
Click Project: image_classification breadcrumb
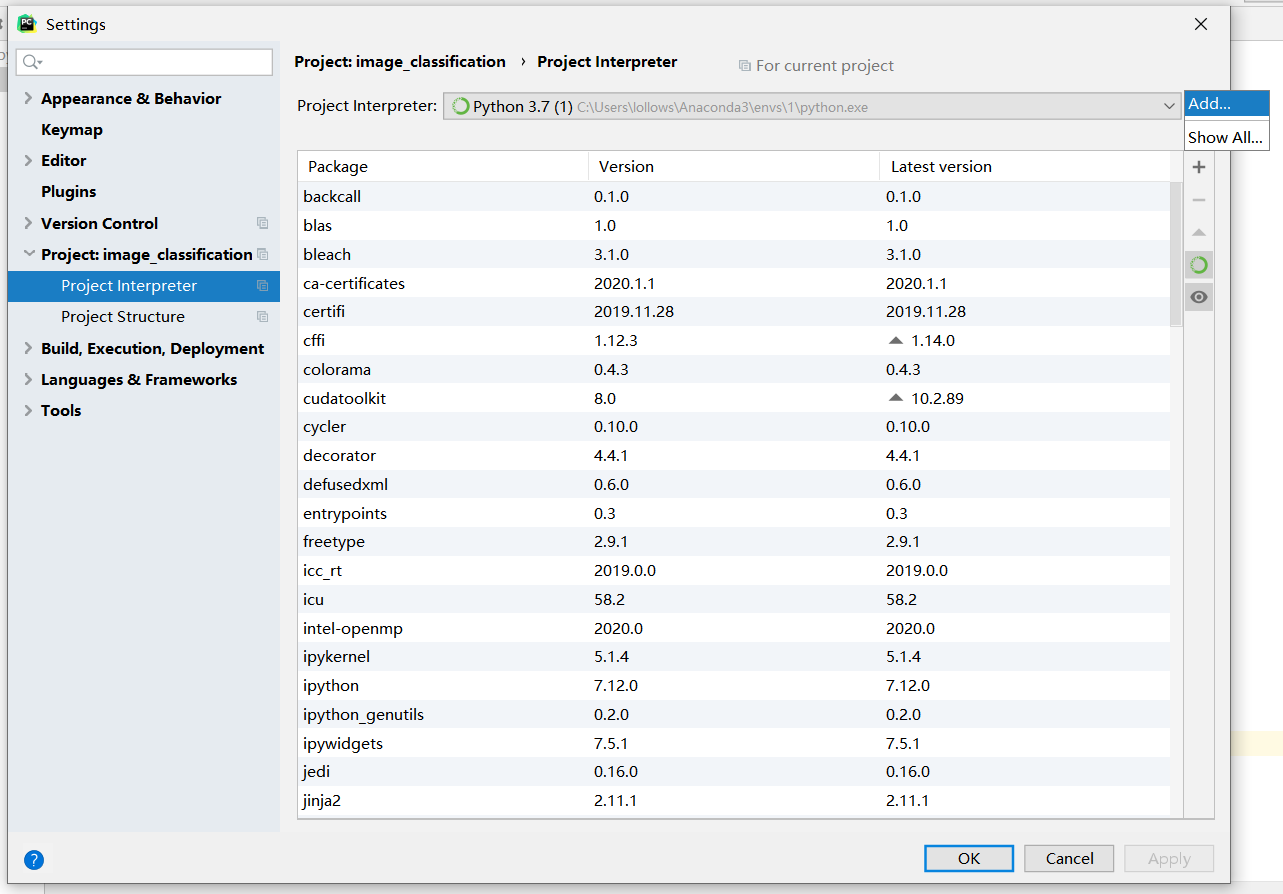[400, 62]
